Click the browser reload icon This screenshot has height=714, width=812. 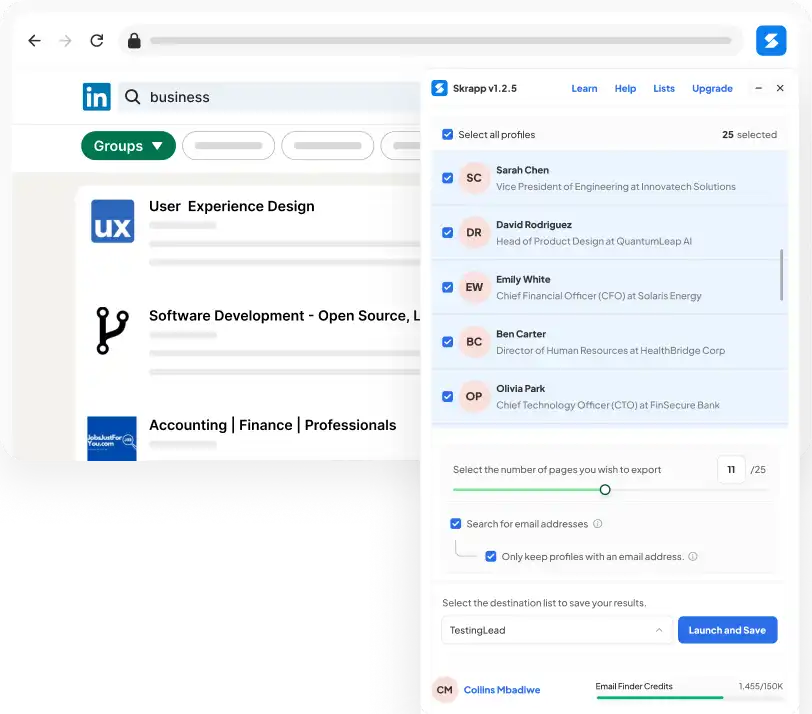pyautogui.click(x=97, y=41)
